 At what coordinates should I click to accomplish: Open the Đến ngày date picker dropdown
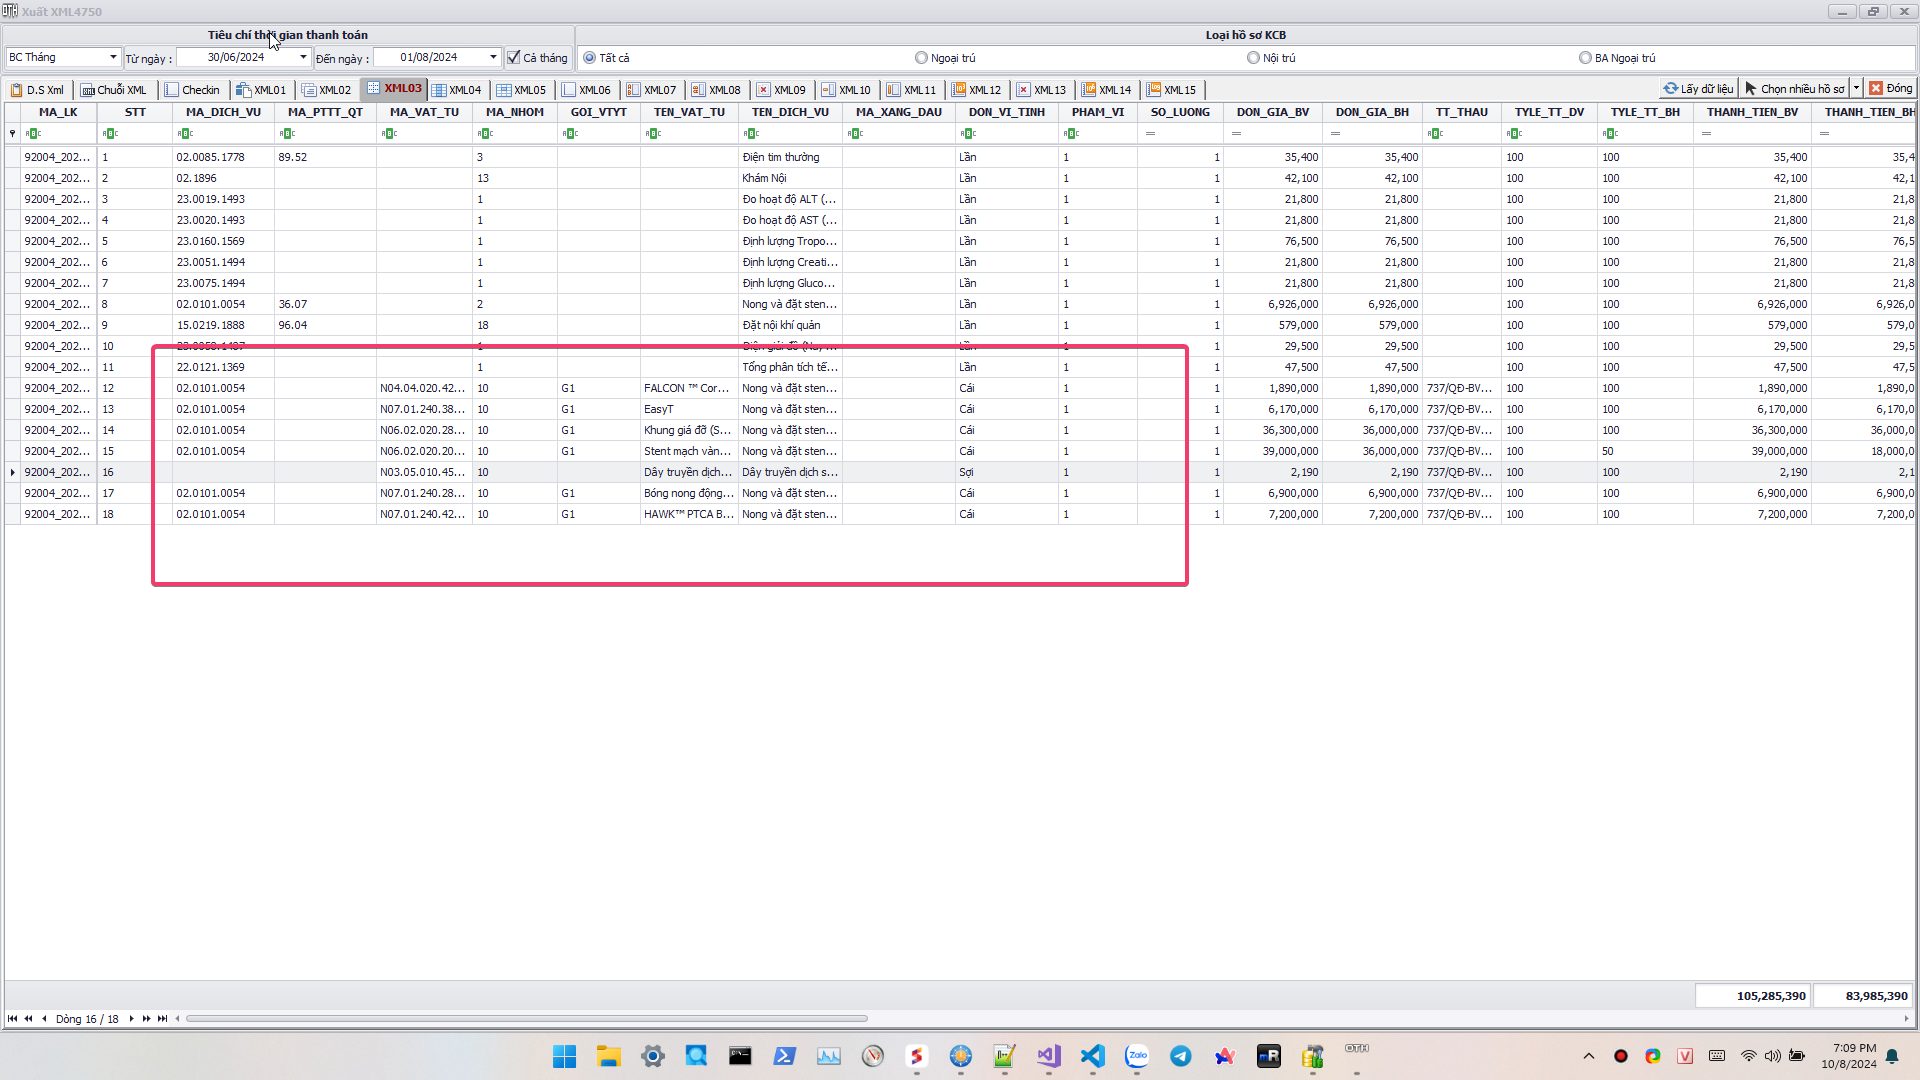[x=493, y=58]
